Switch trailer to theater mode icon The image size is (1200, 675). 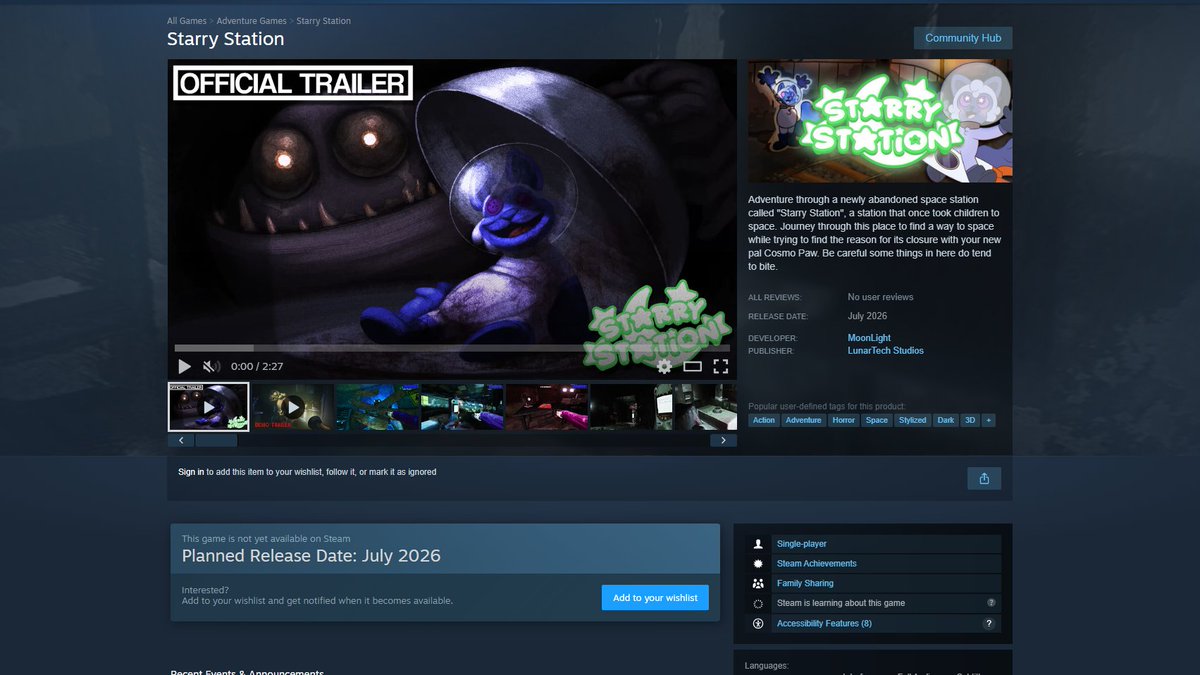click(692, 367)
